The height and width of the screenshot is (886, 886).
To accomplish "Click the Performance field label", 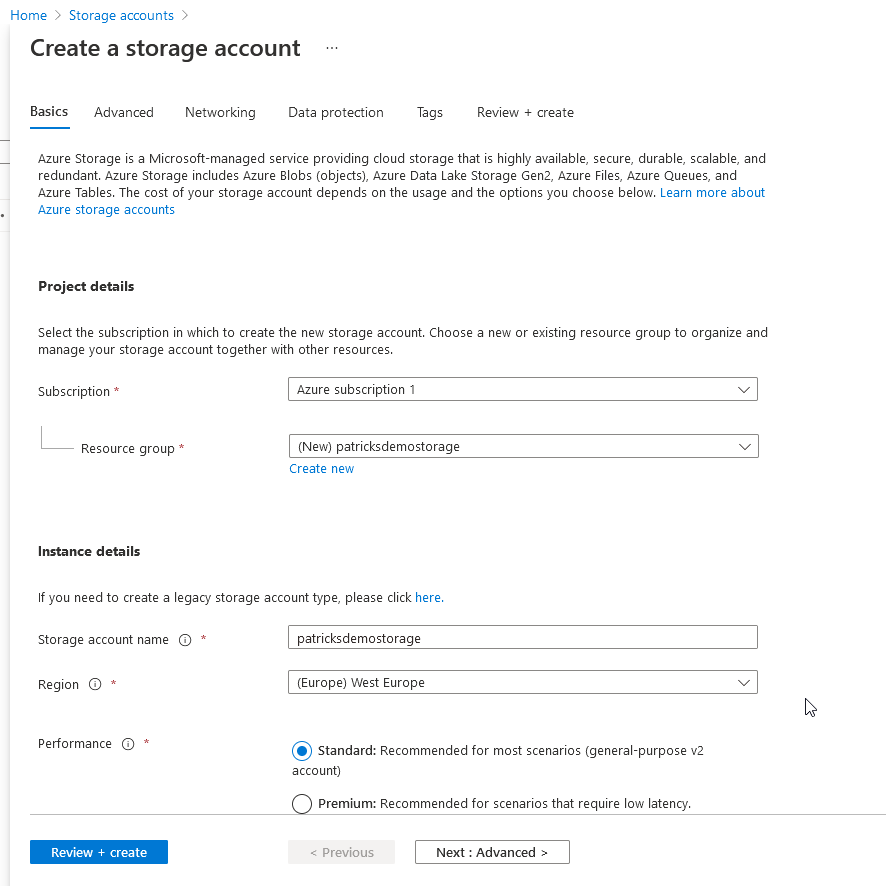I will (x=75, y=744).
